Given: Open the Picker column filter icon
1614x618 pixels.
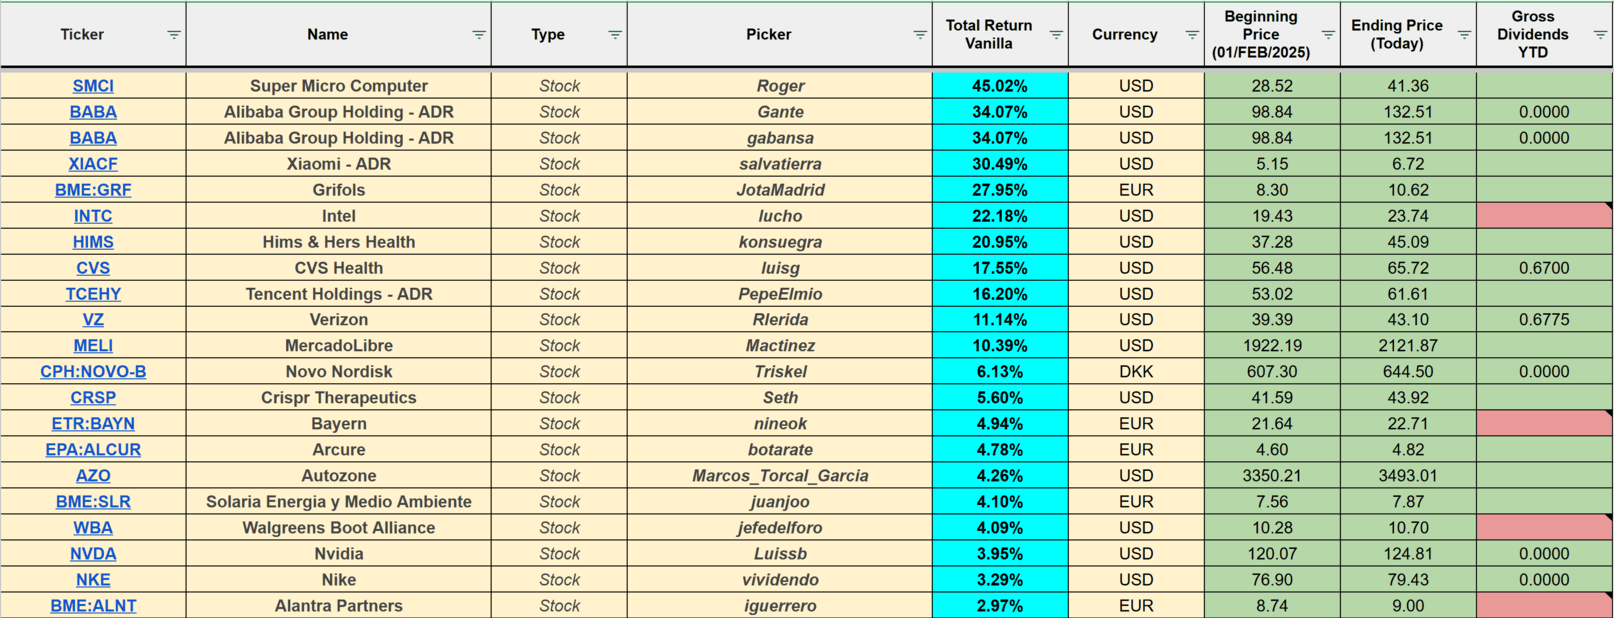Looking at the screenshot, I should click(x=920, y=35).
